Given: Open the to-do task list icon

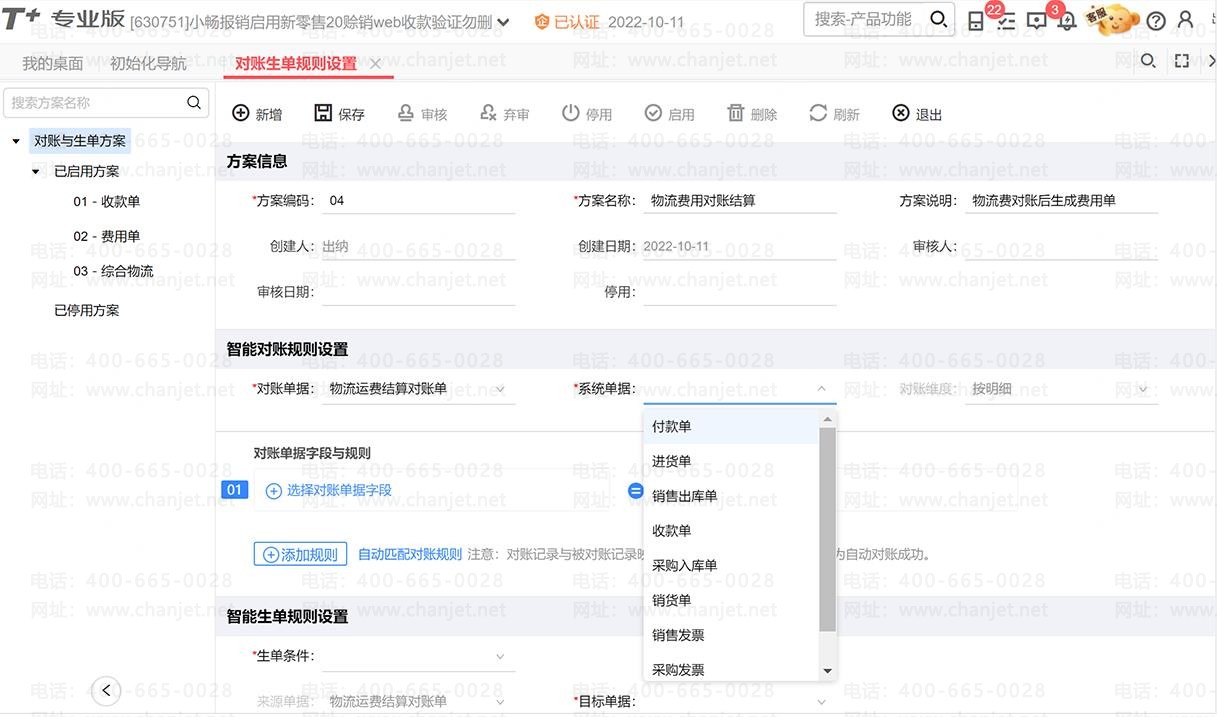Looking at the screenshot, I should tap(1006, 21).
